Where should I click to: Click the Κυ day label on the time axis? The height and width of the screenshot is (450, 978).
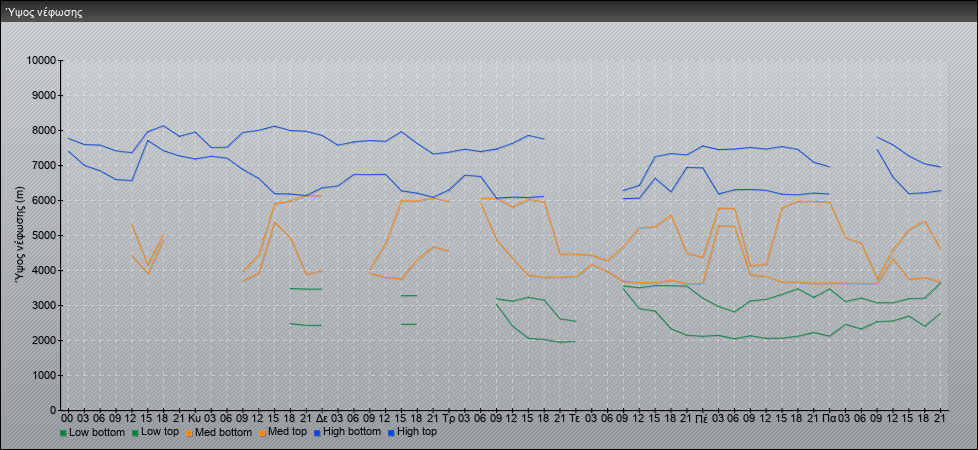[x=195, y=419]
